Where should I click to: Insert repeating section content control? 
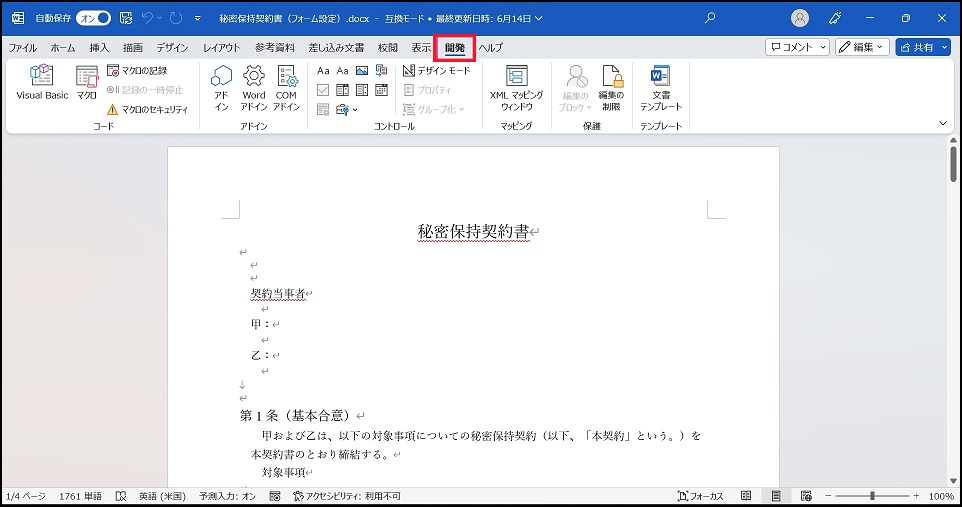323,110
